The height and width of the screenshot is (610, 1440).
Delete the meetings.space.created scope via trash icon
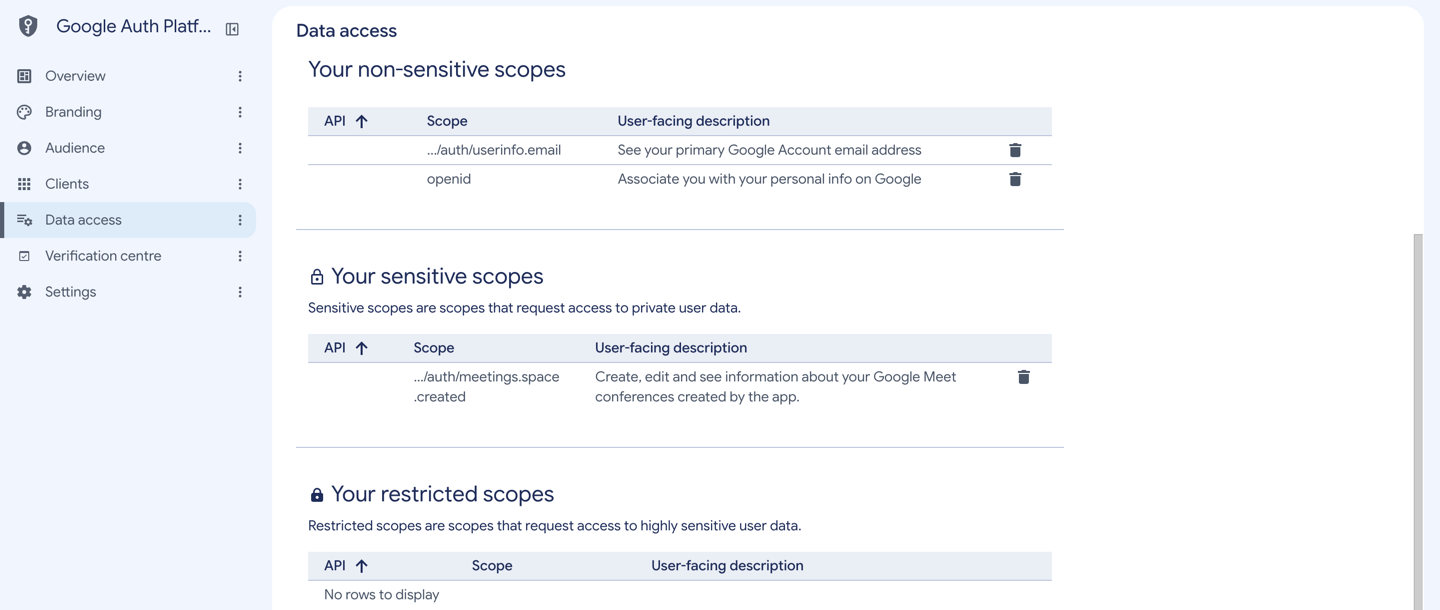click(x=1024, y=377)
